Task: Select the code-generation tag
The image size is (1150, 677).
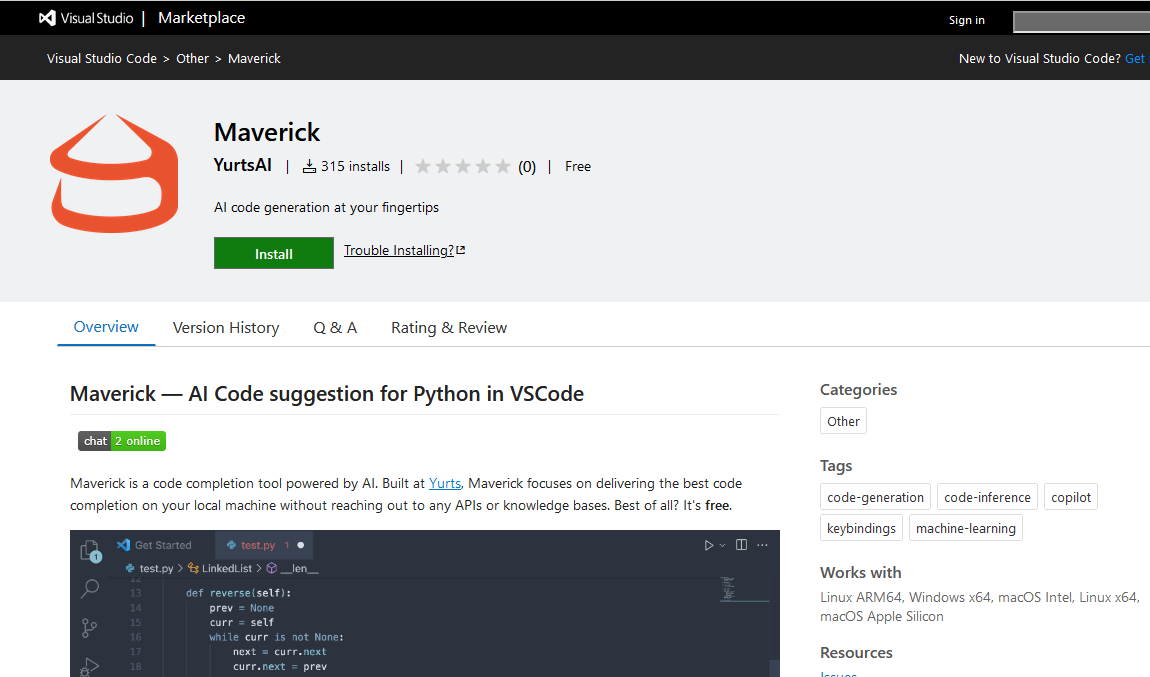Action: pos(875,497)
